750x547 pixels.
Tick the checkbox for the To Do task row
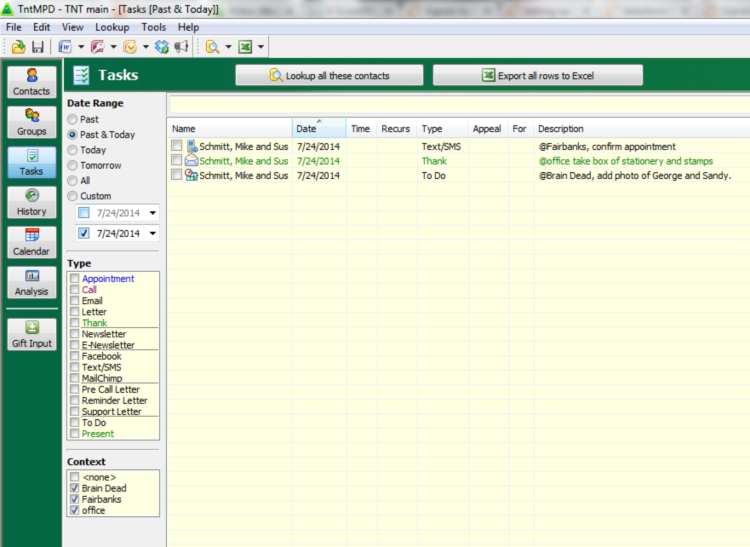pos(176,175)
